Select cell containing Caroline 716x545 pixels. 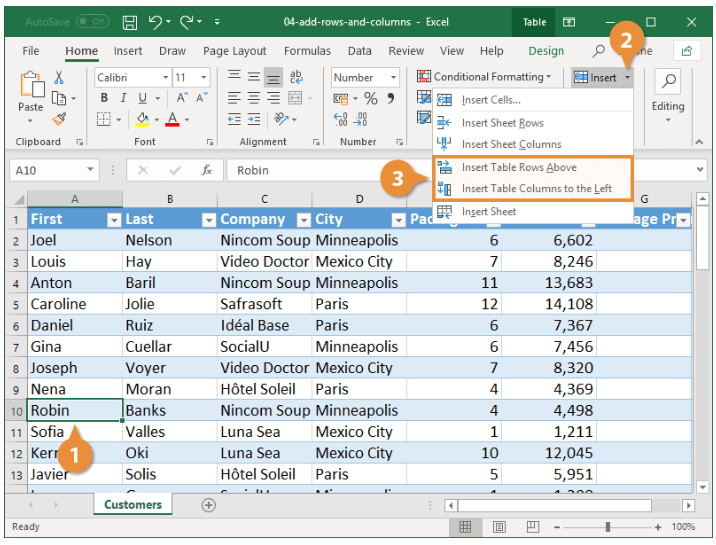coord(75,304)
